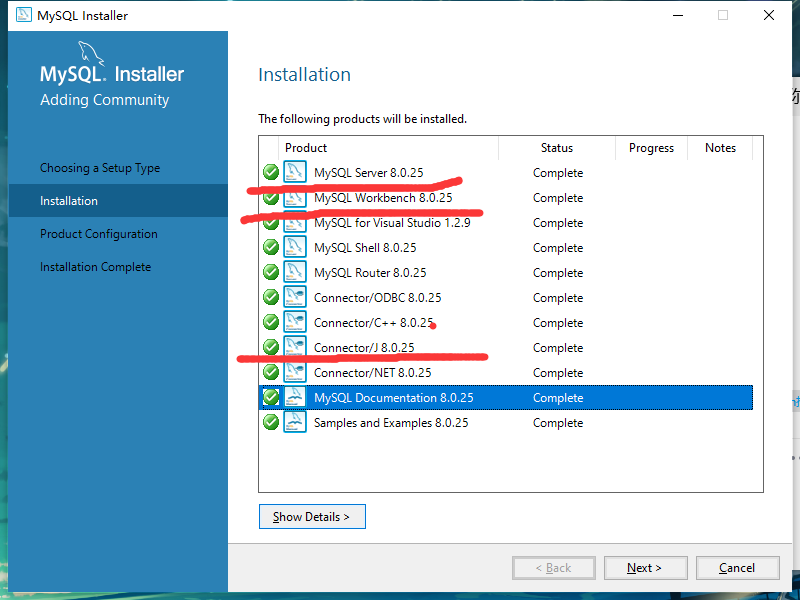Click the MySQL Server 8.0.25 product icon

click(294, 172)
